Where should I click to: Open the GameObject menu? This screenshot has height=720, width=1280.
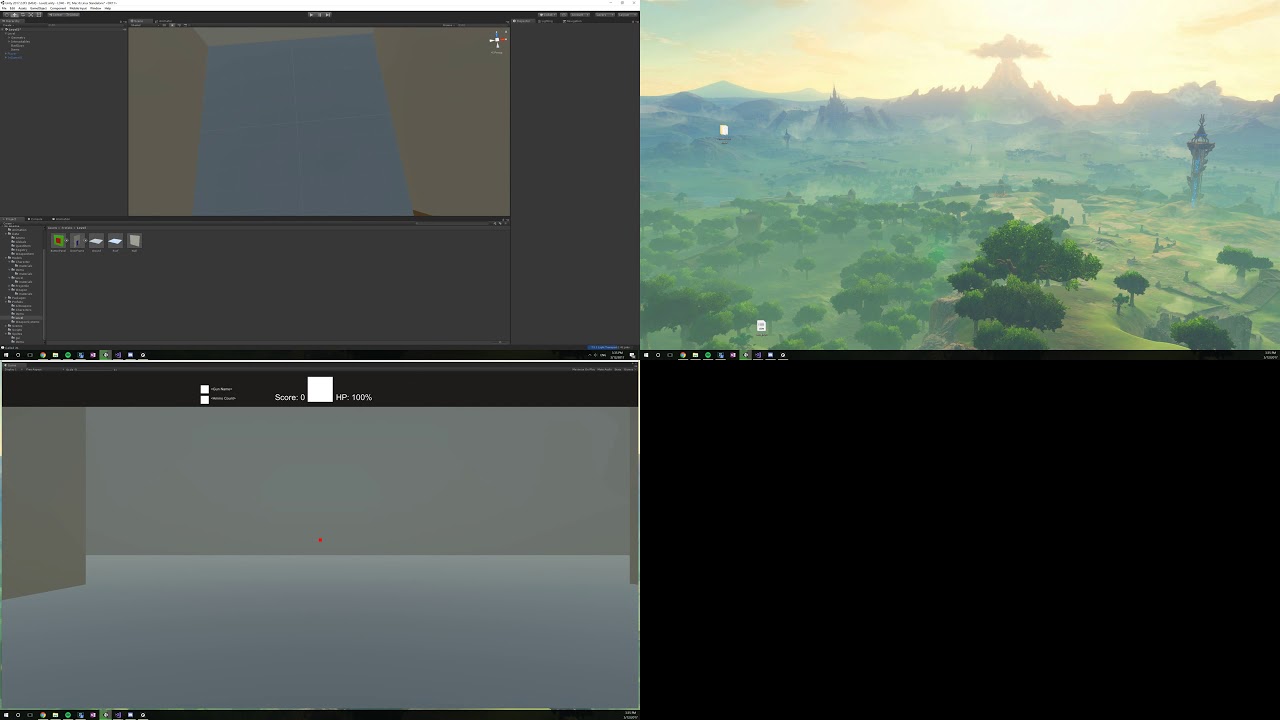point(38,8)
